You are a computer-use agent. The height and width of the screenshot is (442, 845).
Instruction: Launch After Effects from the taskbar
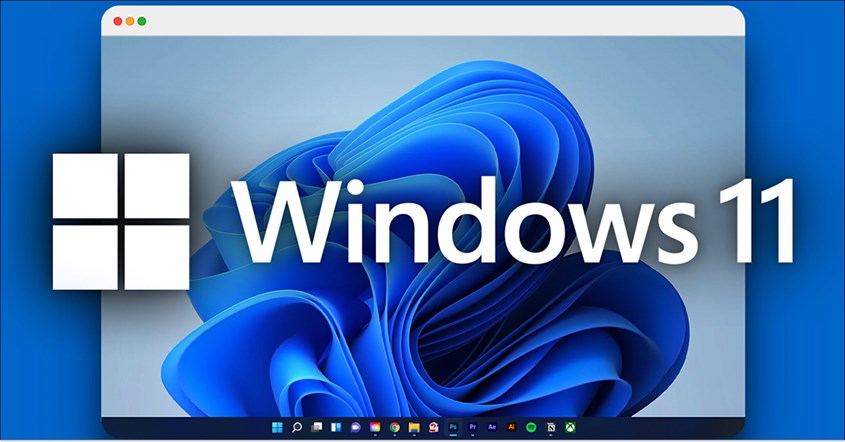(492, 427)
